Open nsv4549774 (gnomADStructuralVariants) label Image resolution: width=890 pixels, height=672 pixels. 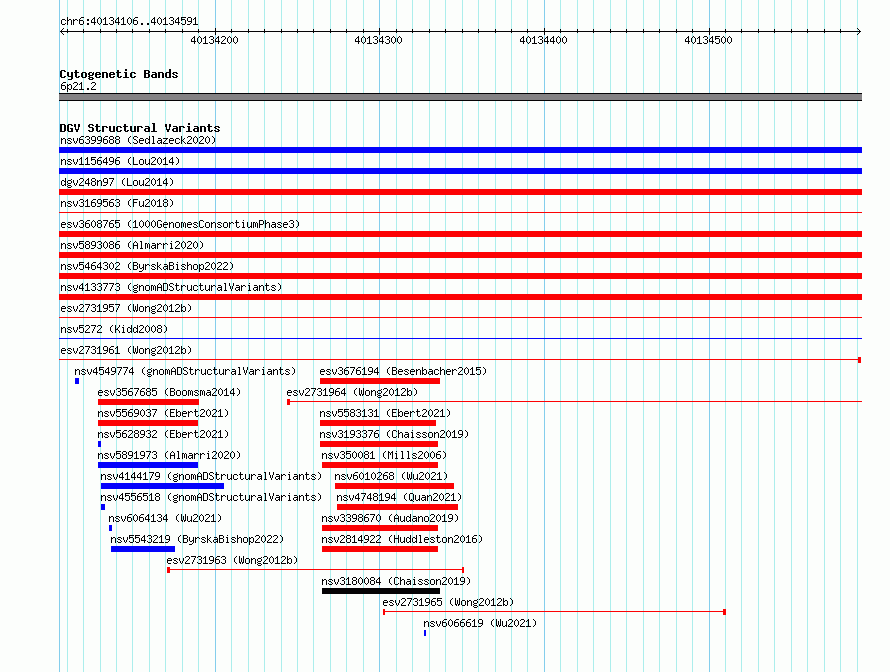tap(185, 371)
